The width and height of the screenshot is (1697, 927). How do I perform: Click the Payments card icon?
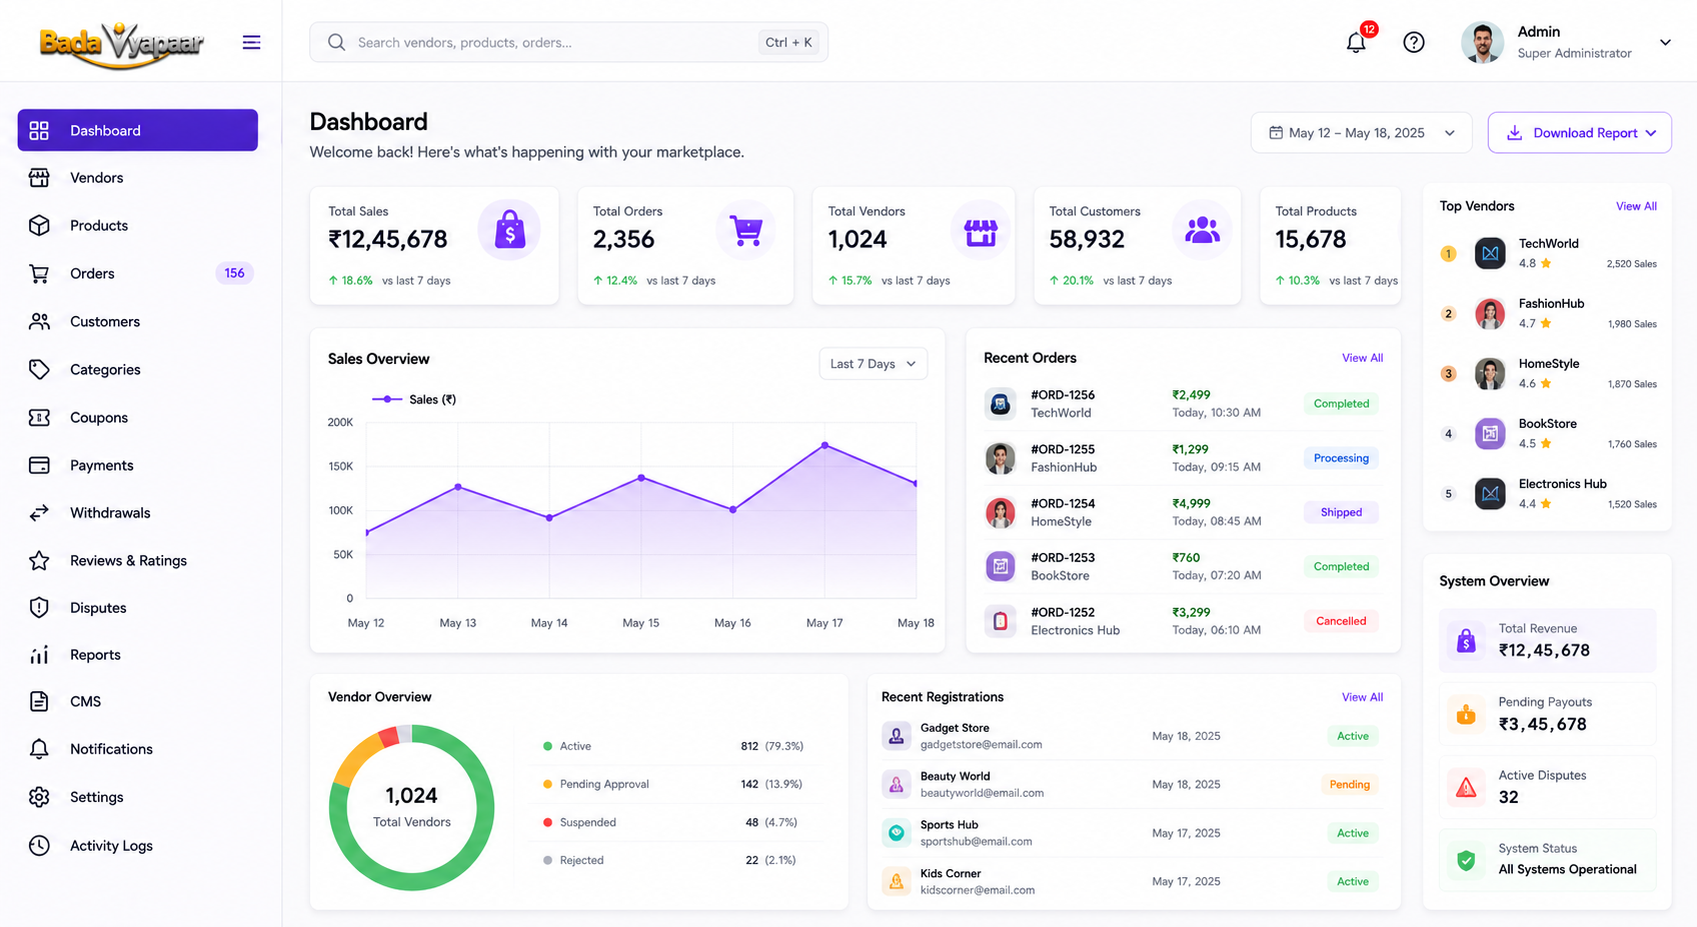pos(39,465)
